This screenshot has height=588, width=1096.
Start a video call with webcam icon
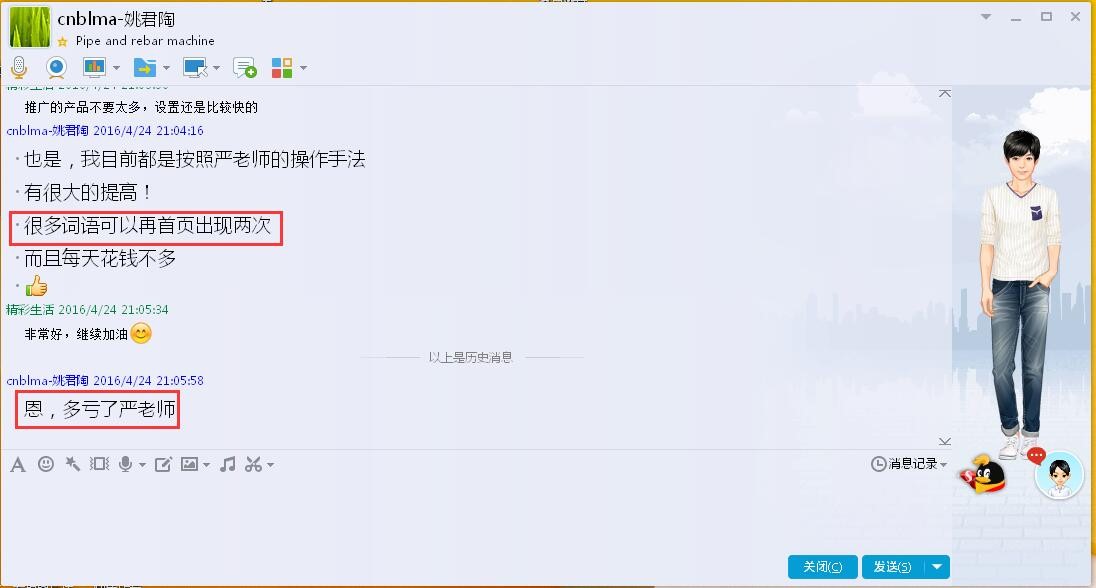coord(56,68)
